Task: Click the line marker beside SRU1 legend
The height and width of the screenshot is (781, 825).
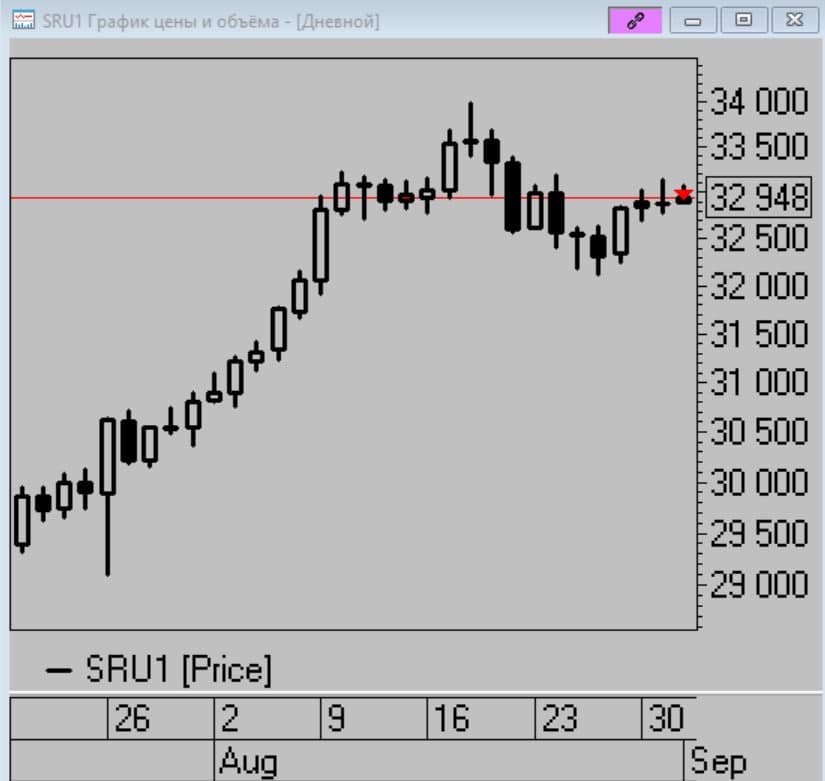Action: point(60,670)
